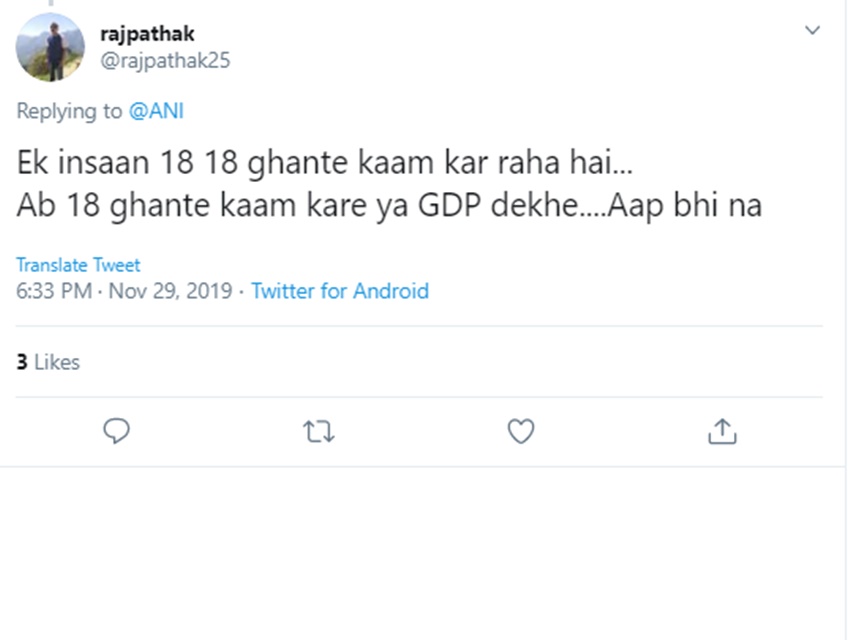
Task: Click the display name rajpathak
Action: coord(147,34)
